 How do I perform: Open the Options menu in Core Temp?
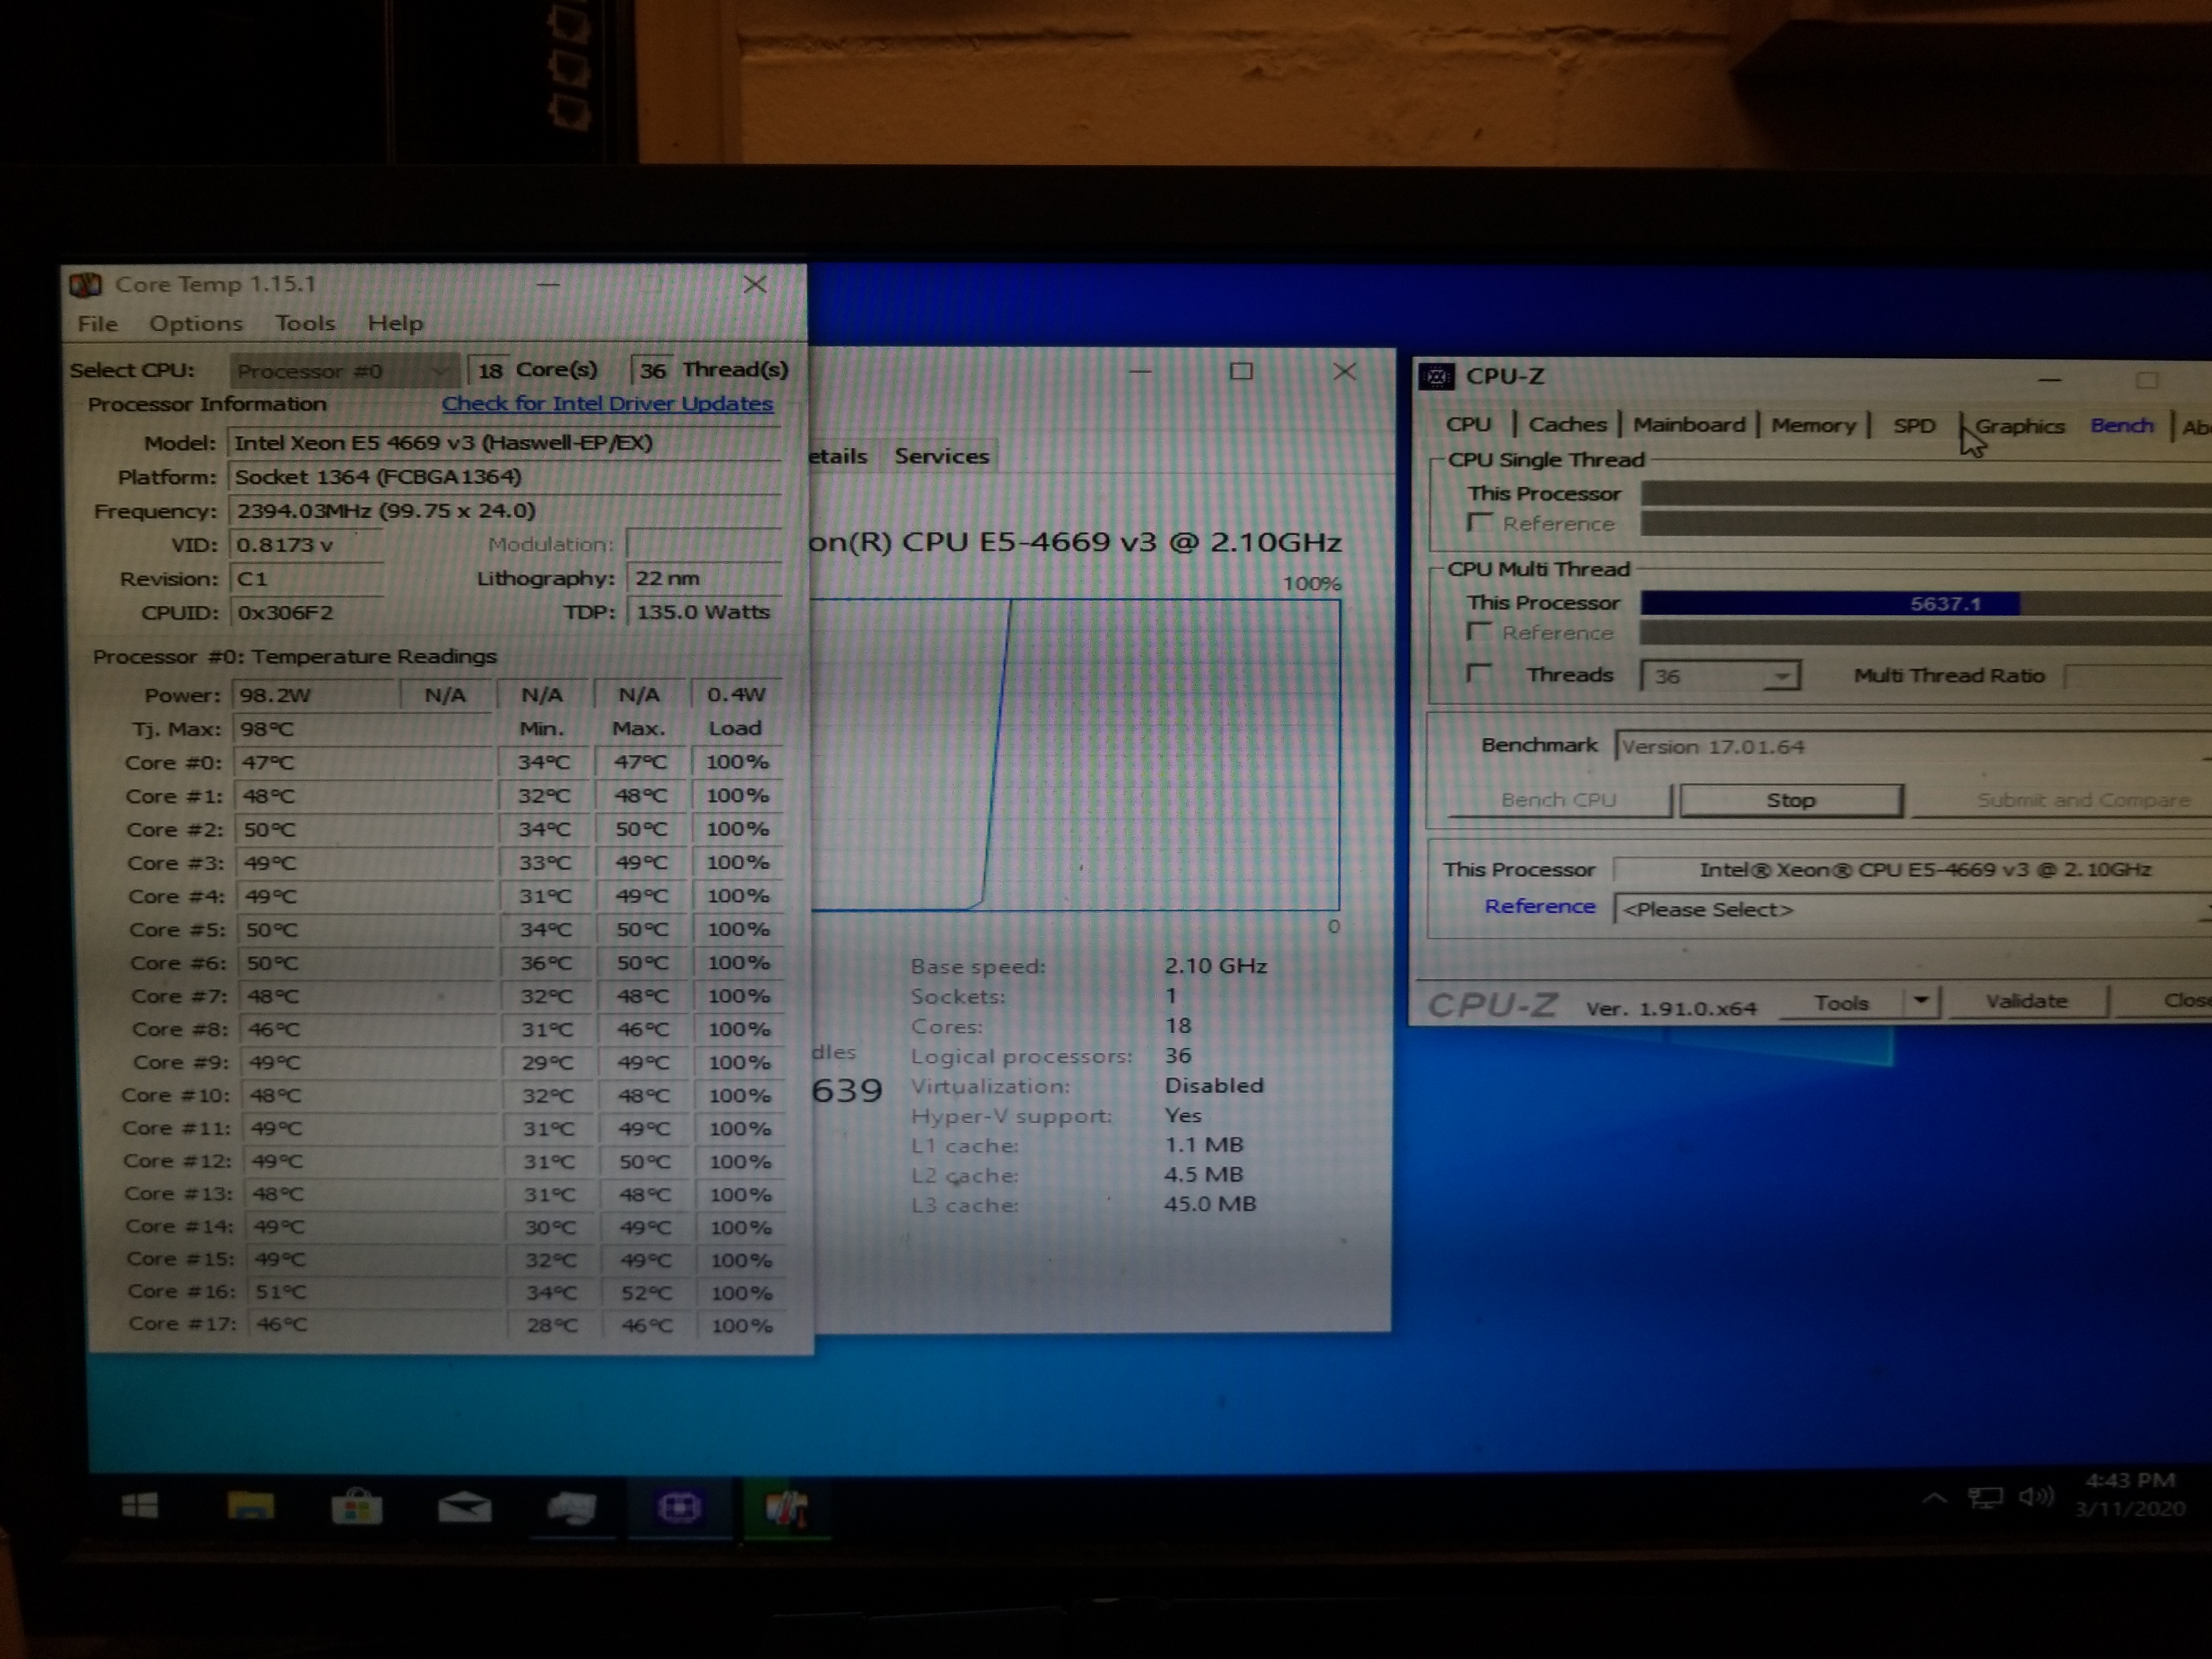196,323
